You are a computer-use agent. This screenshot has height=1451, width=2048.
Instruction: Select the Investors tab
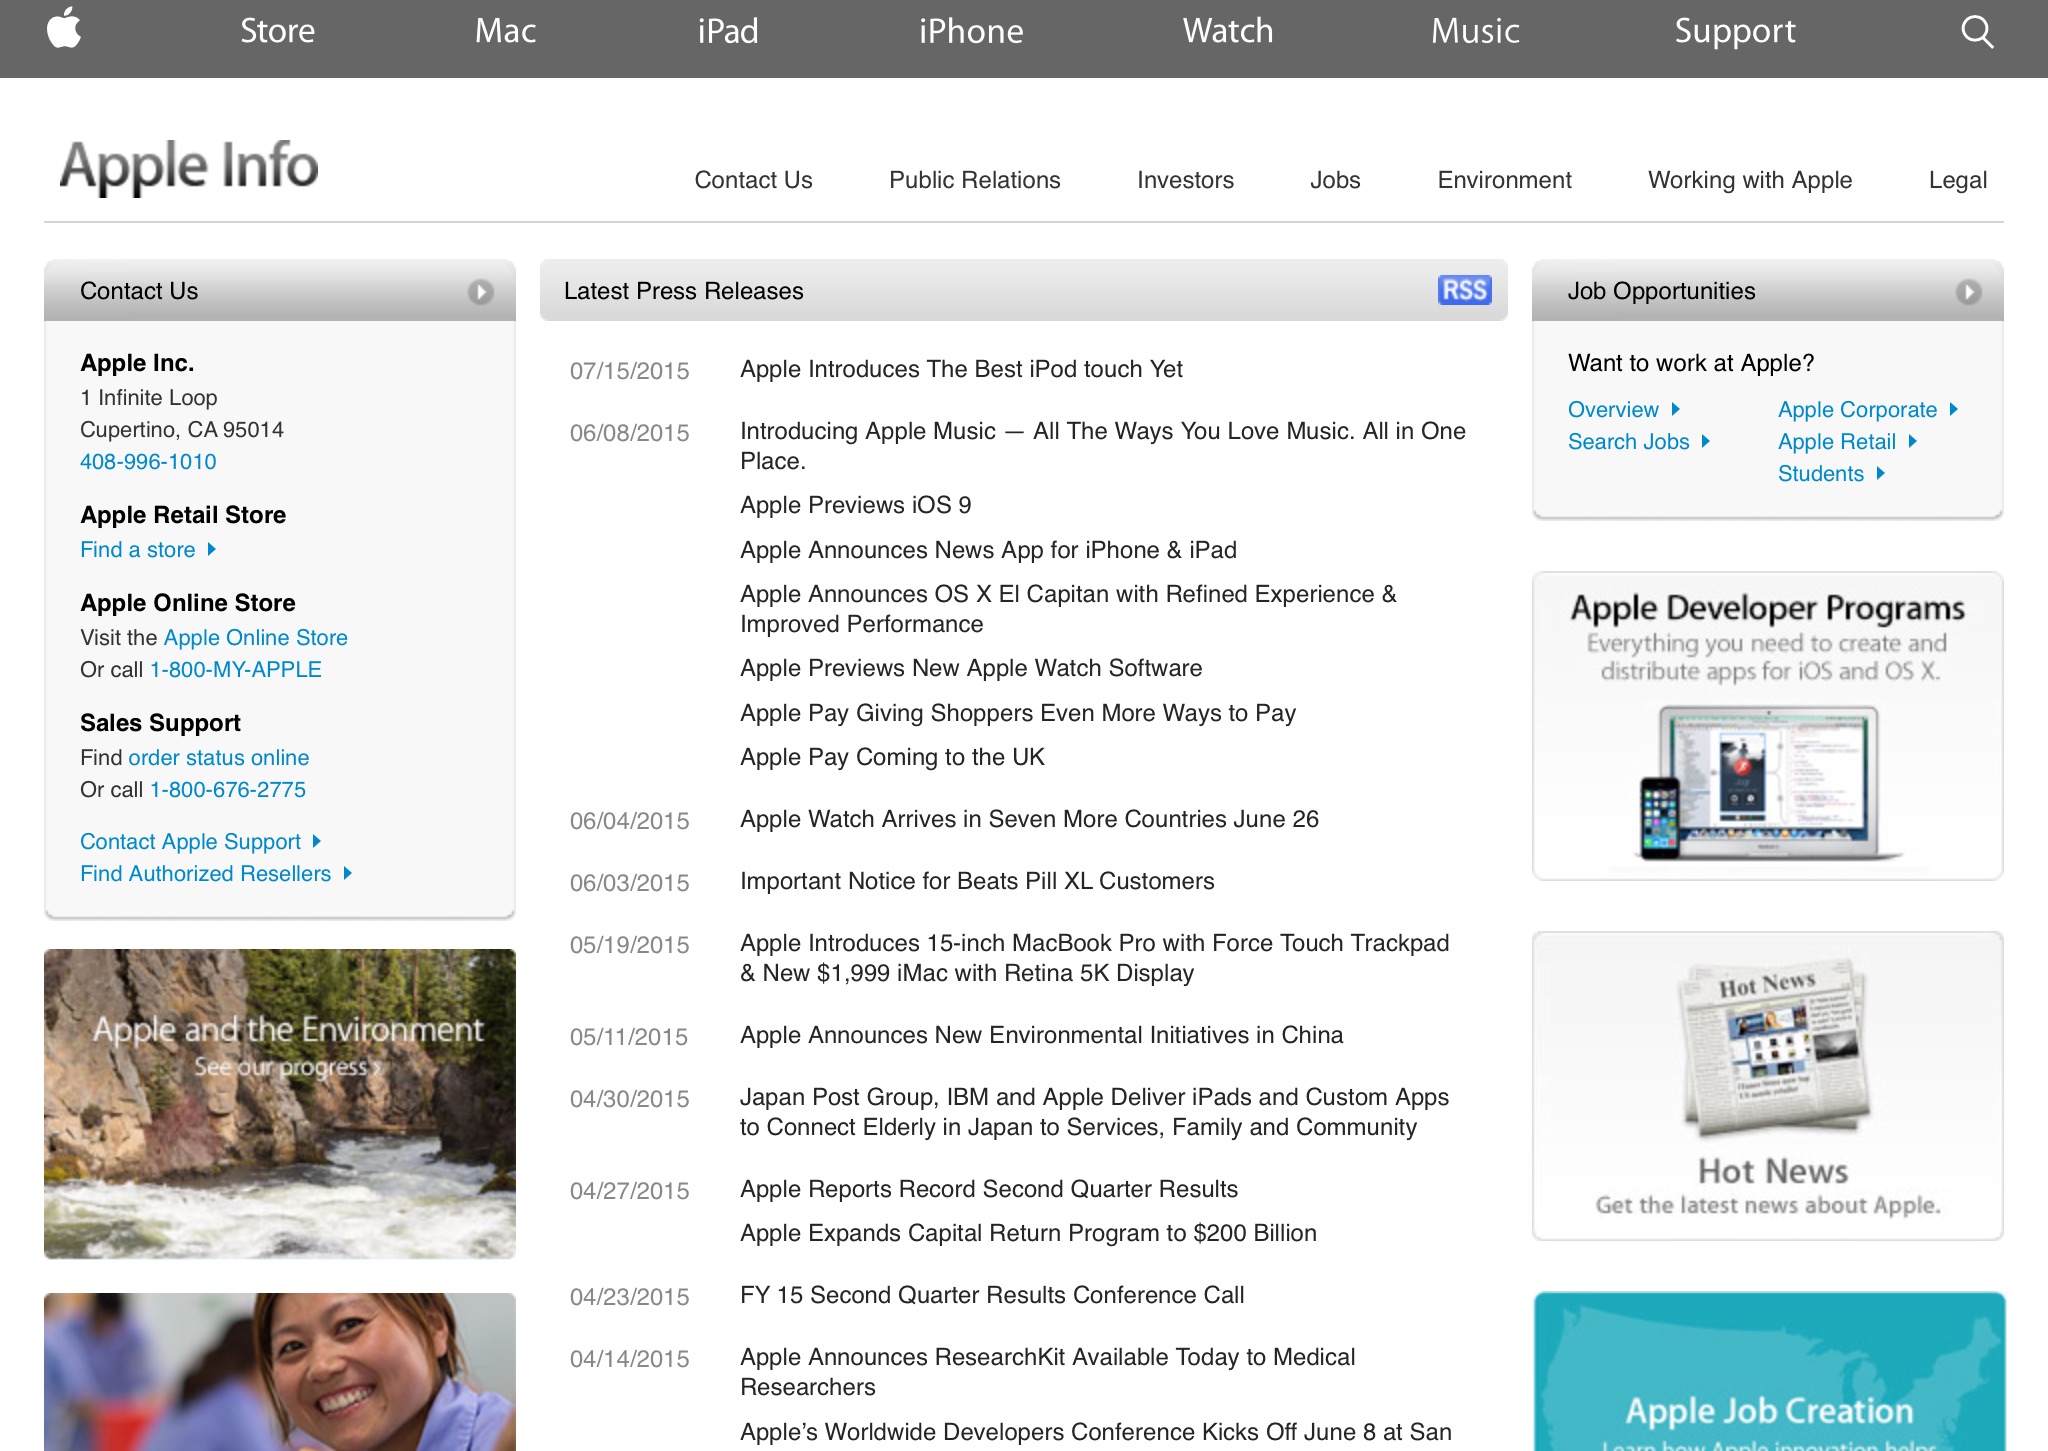point(1185,180)
